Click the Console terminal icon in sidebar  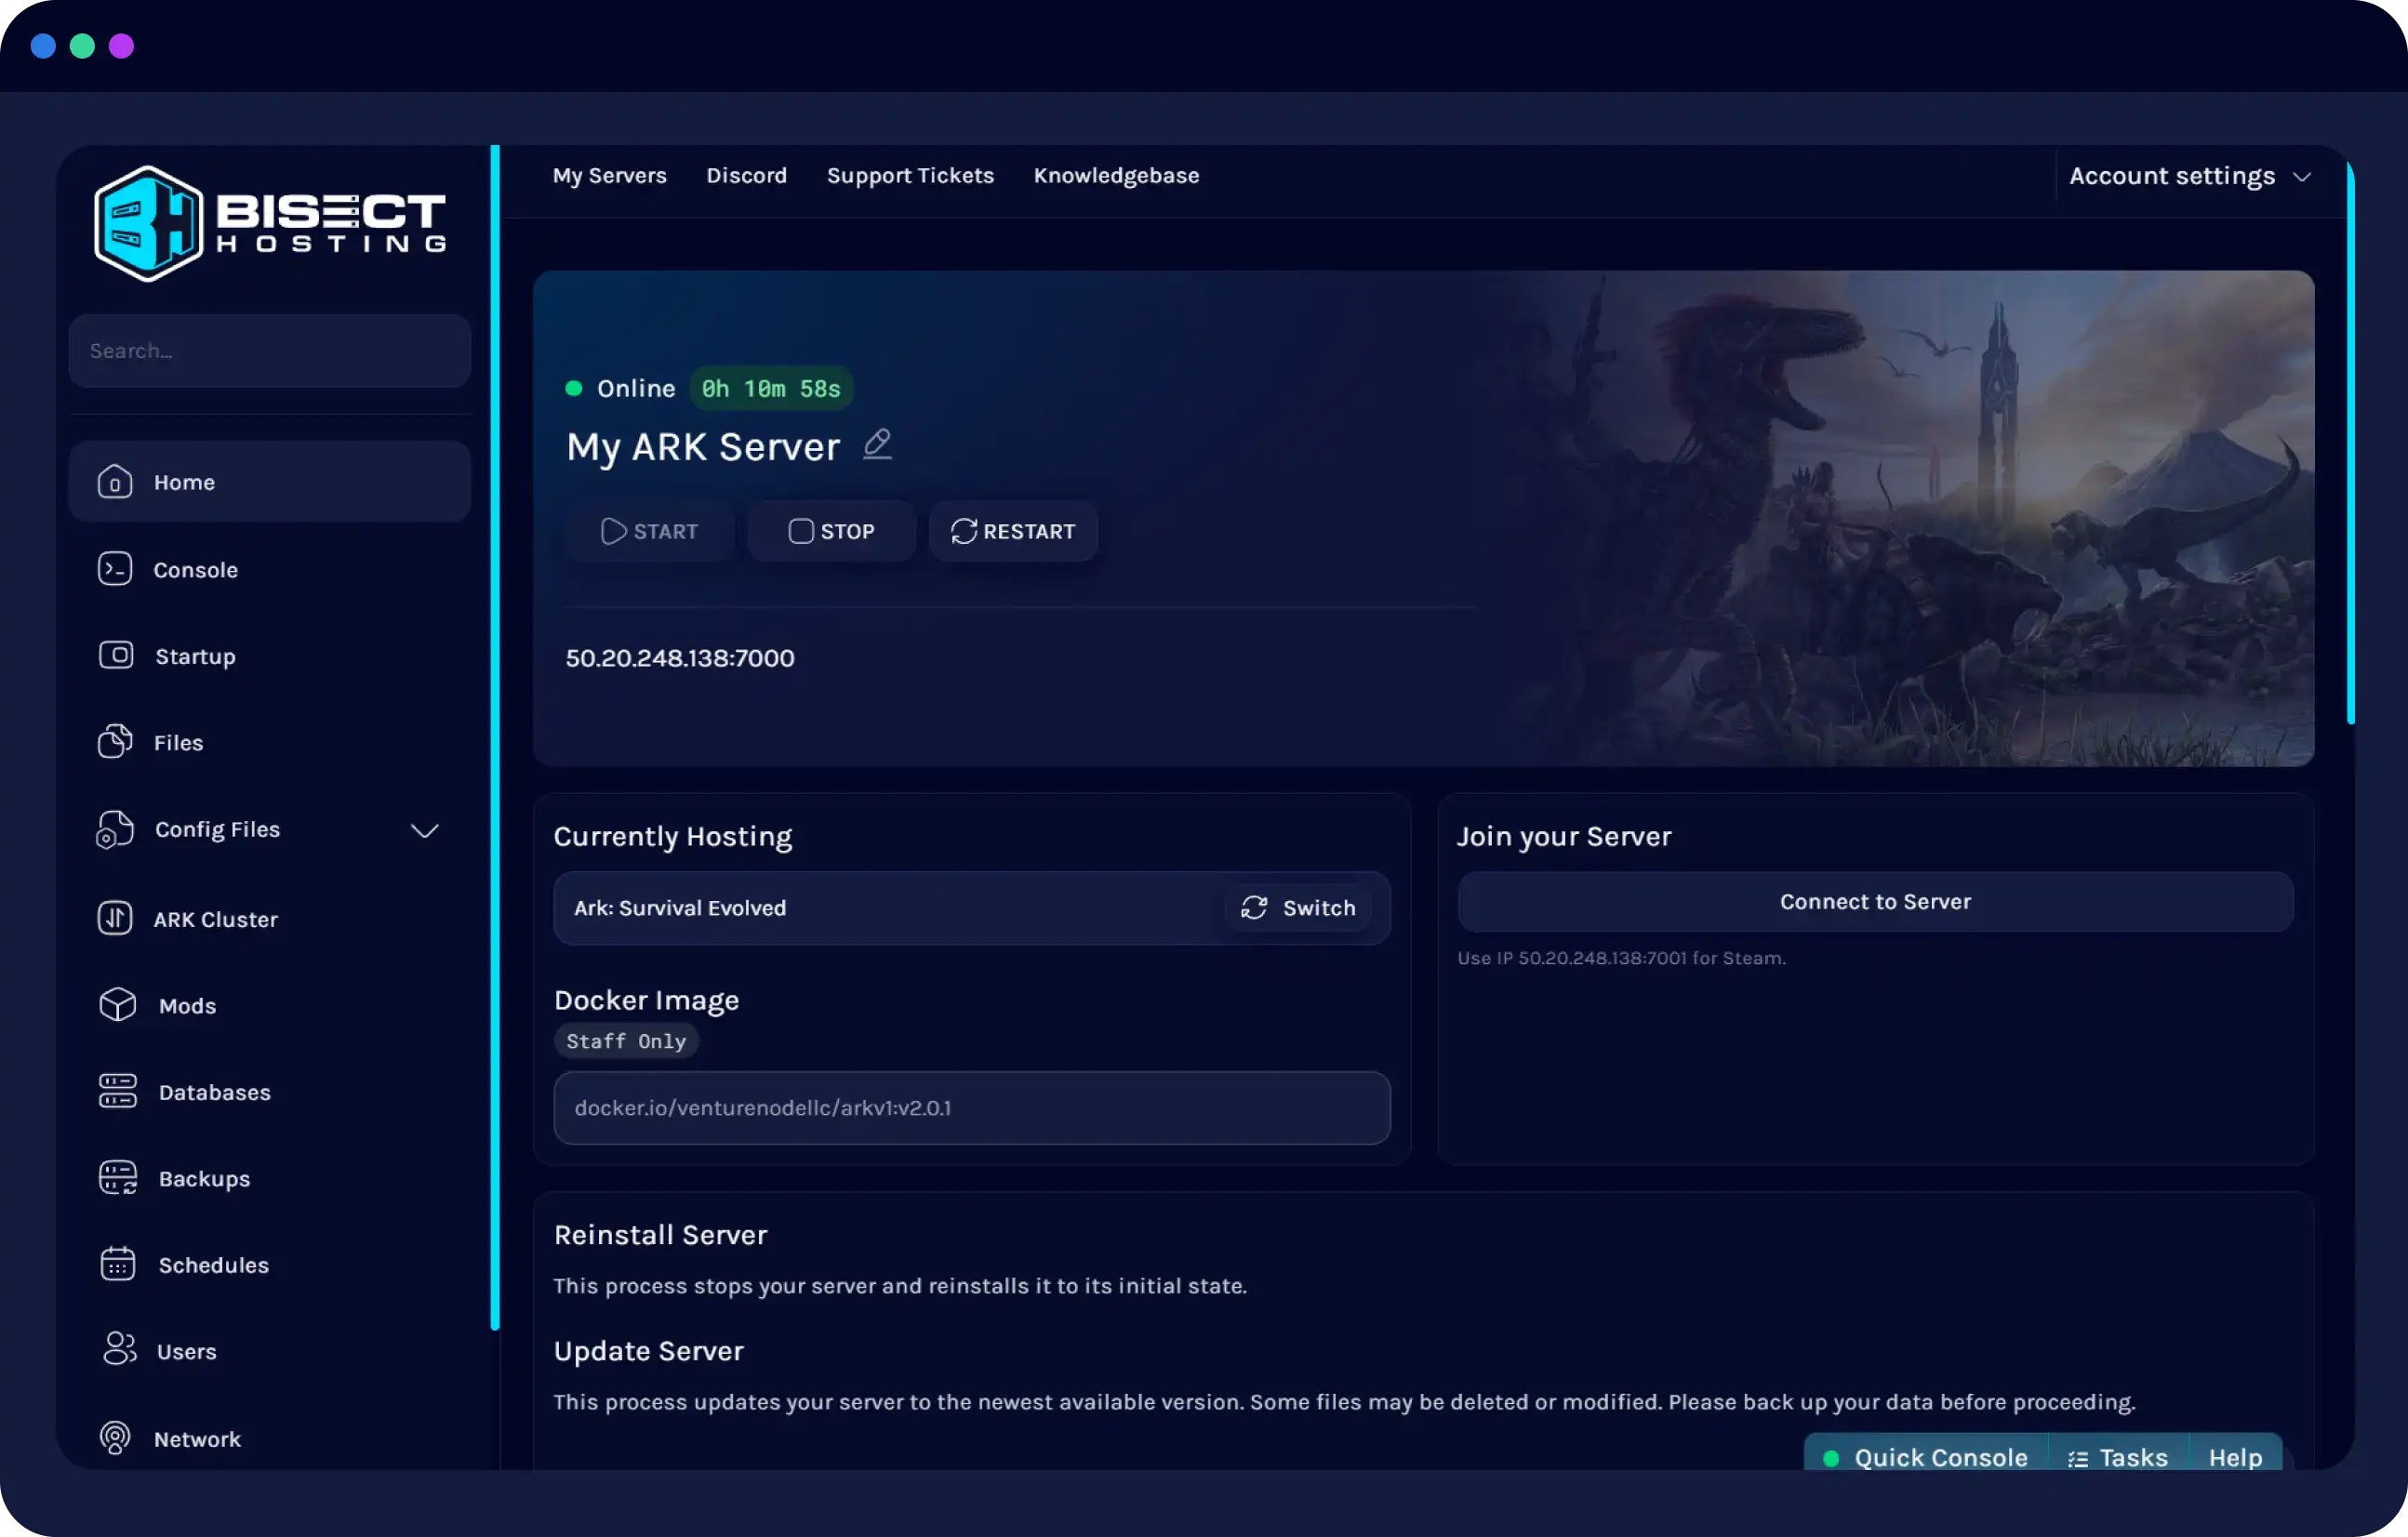click(115, 569)
